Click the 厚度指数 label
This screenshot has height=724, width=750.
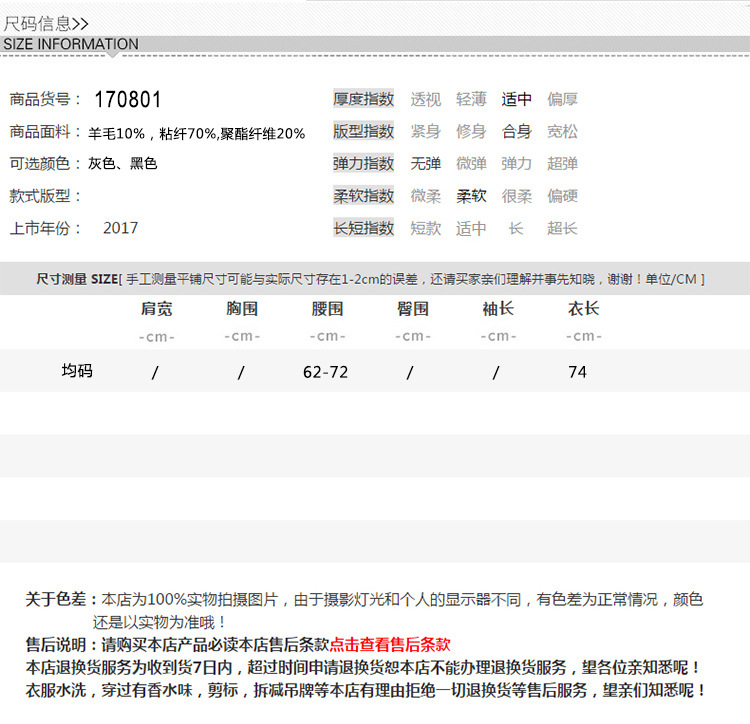tap(364, 99)
